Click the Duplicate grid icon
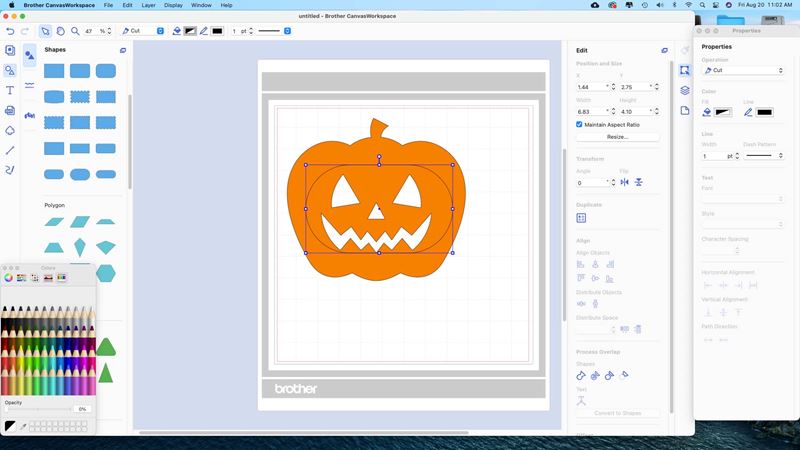 582,217
